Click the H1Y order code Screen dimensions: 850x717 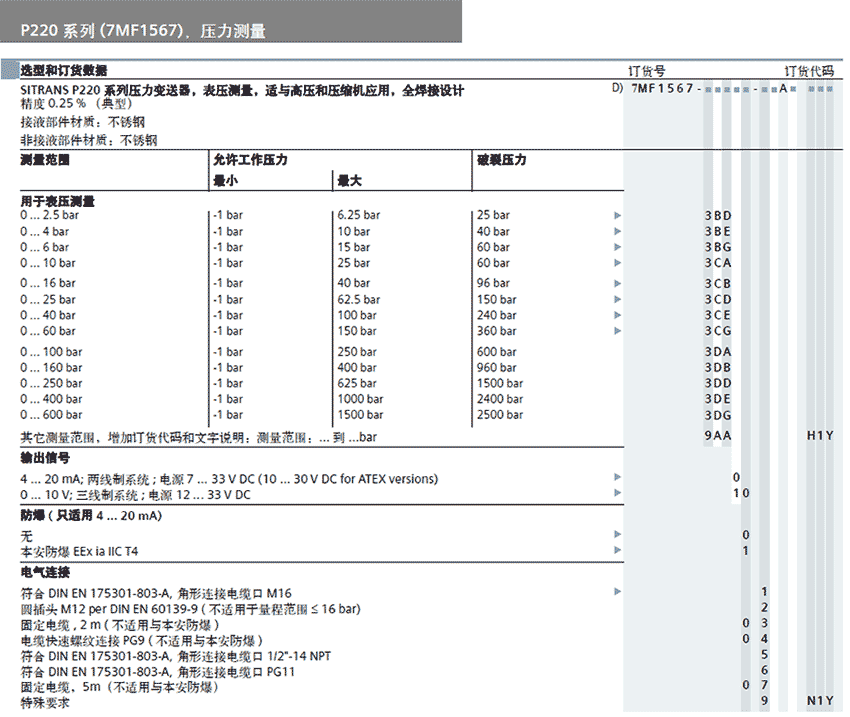pyautogui.click(x=819, y=437)
